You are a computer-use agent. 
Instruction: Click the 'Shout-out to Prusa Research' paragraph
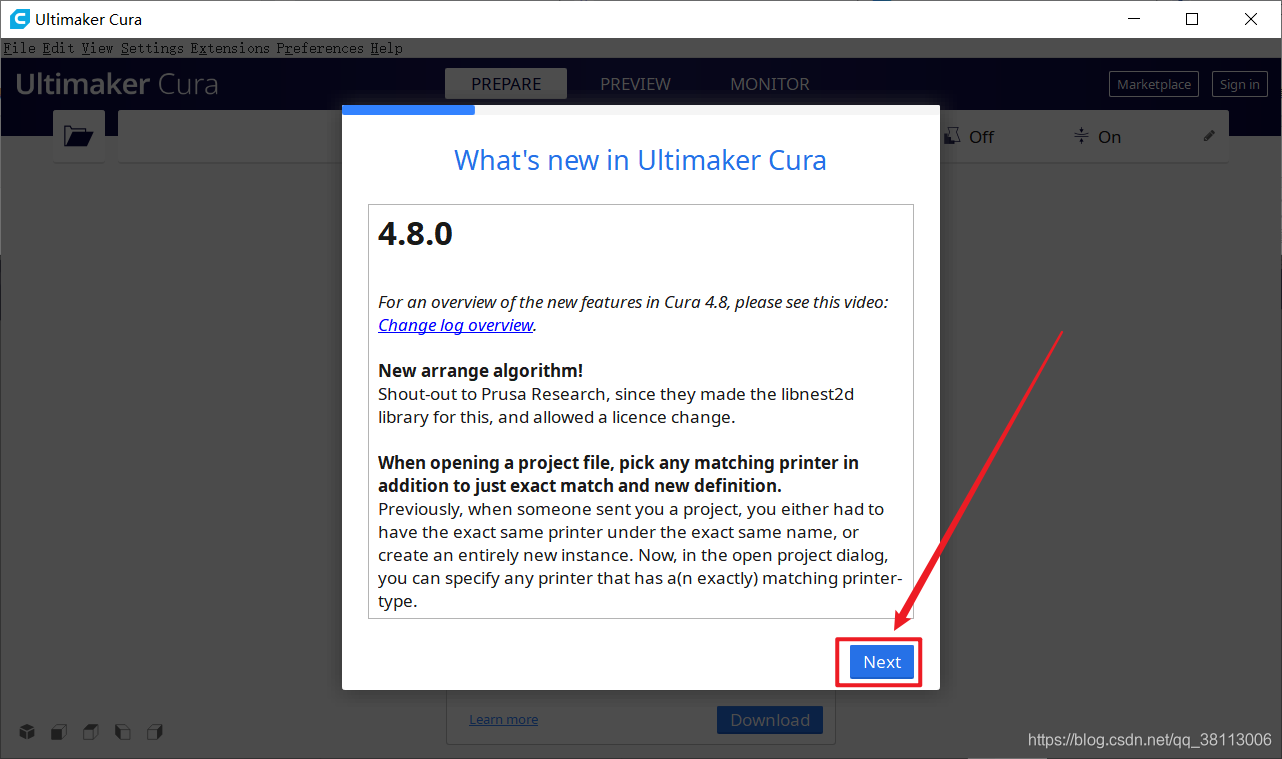[616, 406]
